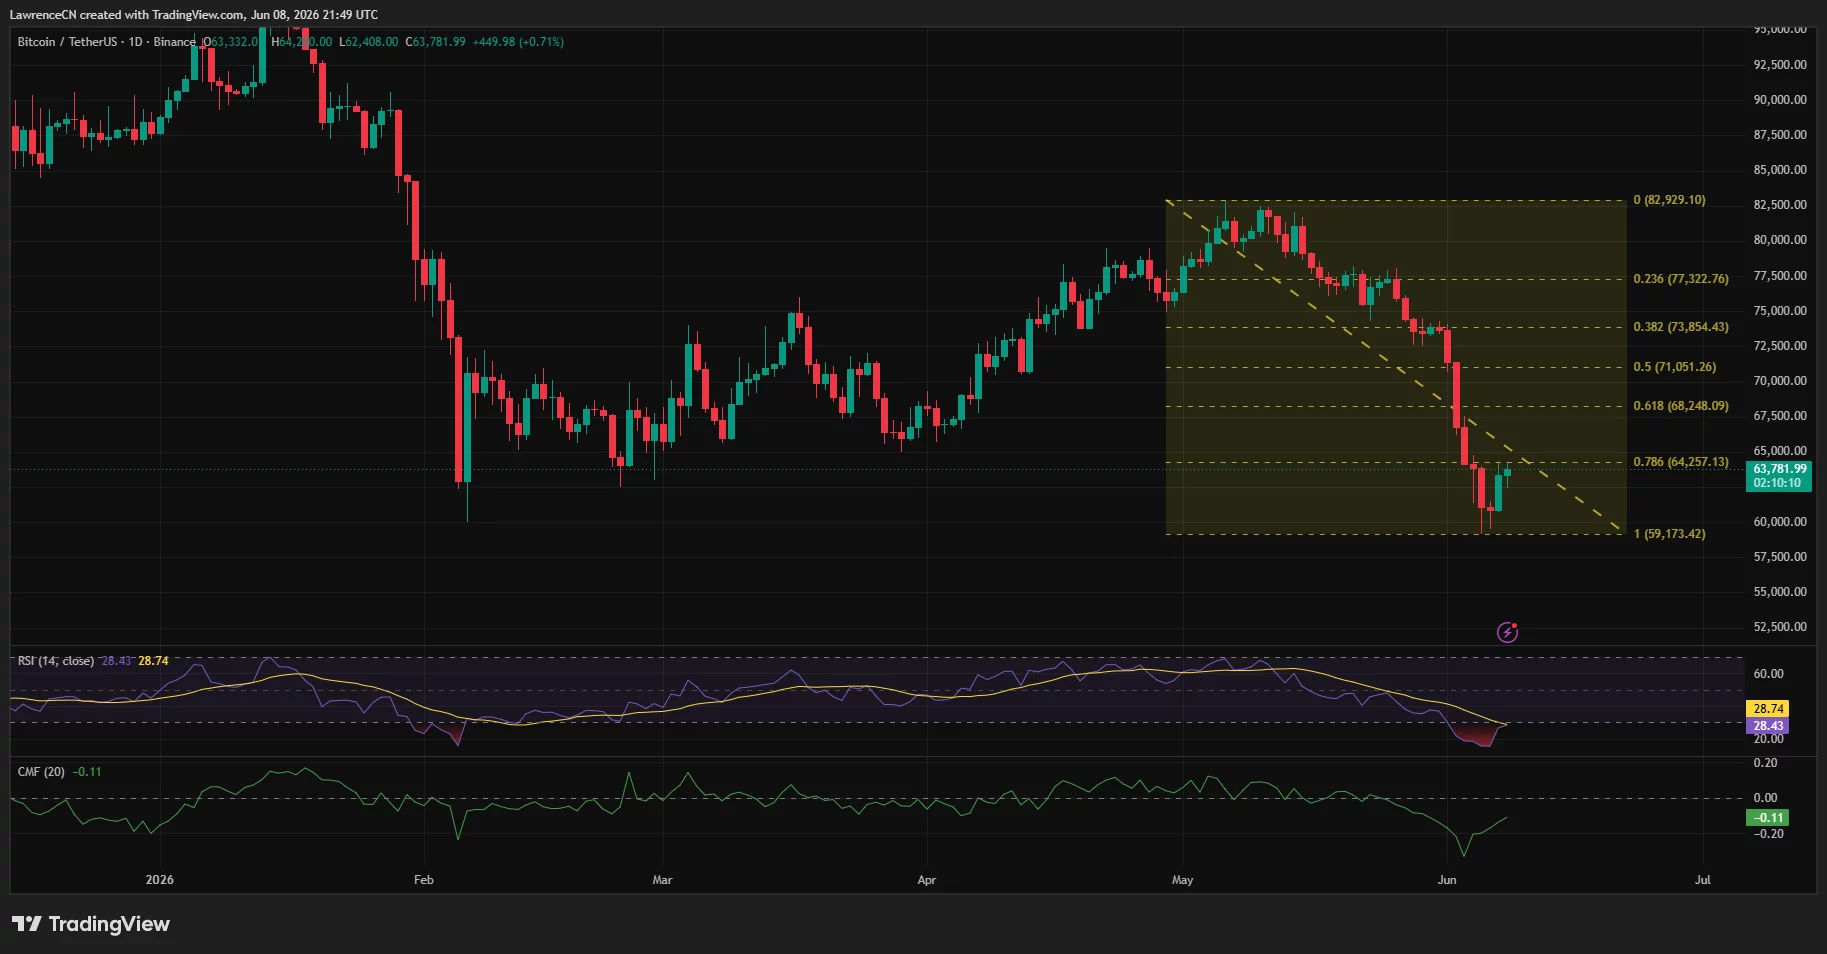Click the 92,500.00 price axis label
Image resolution: width=1827 pixels, height=954 pixels.
pyautogui.click(x=1780, y=65)
